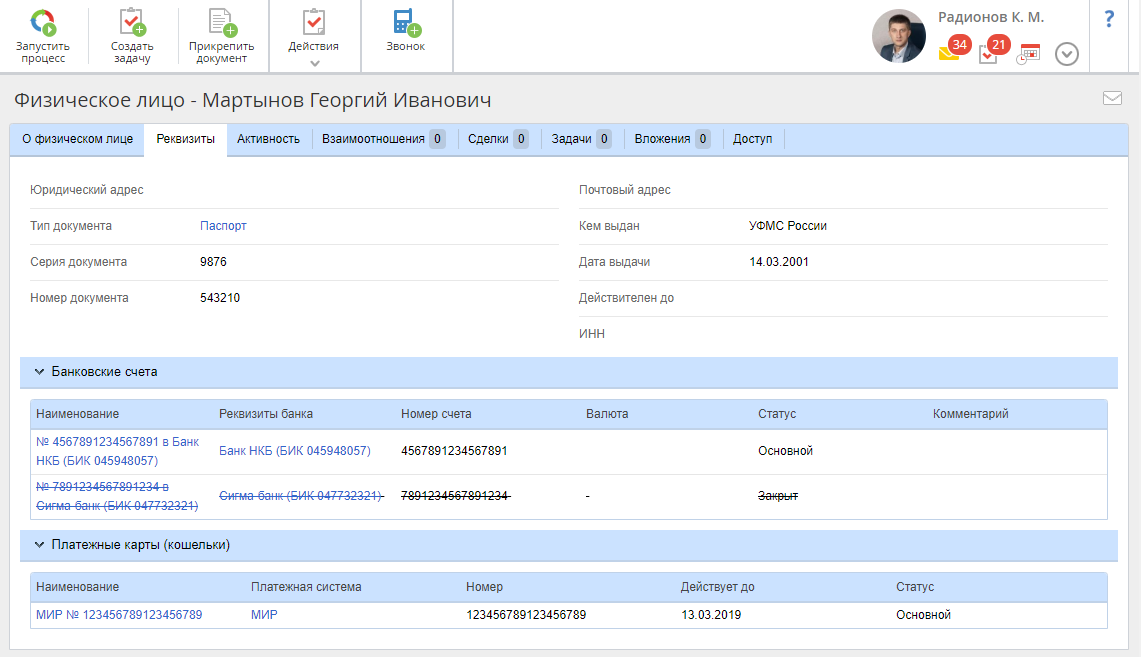Click the Запустить процесс icon
1141x657 pixels.
click(x=42, y=22)
